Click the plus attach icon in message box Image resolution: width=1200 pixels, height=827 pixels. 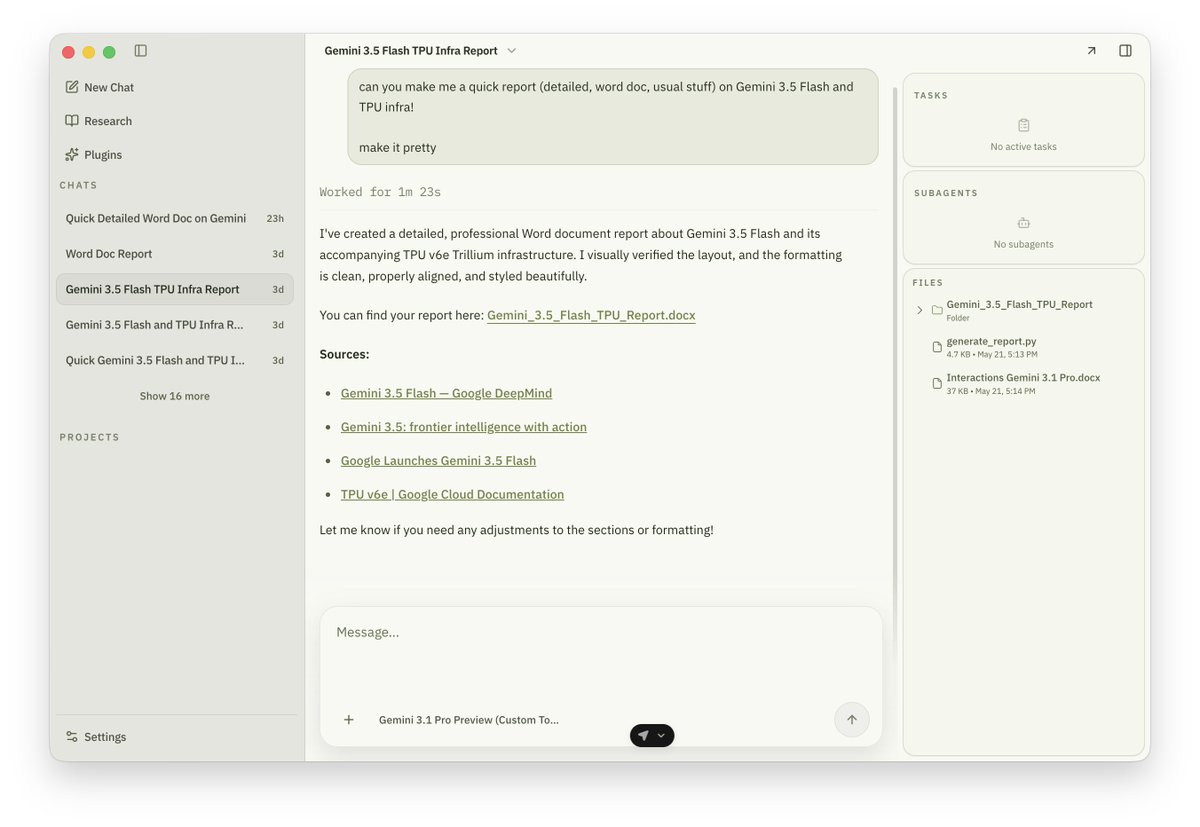point(349,720)
